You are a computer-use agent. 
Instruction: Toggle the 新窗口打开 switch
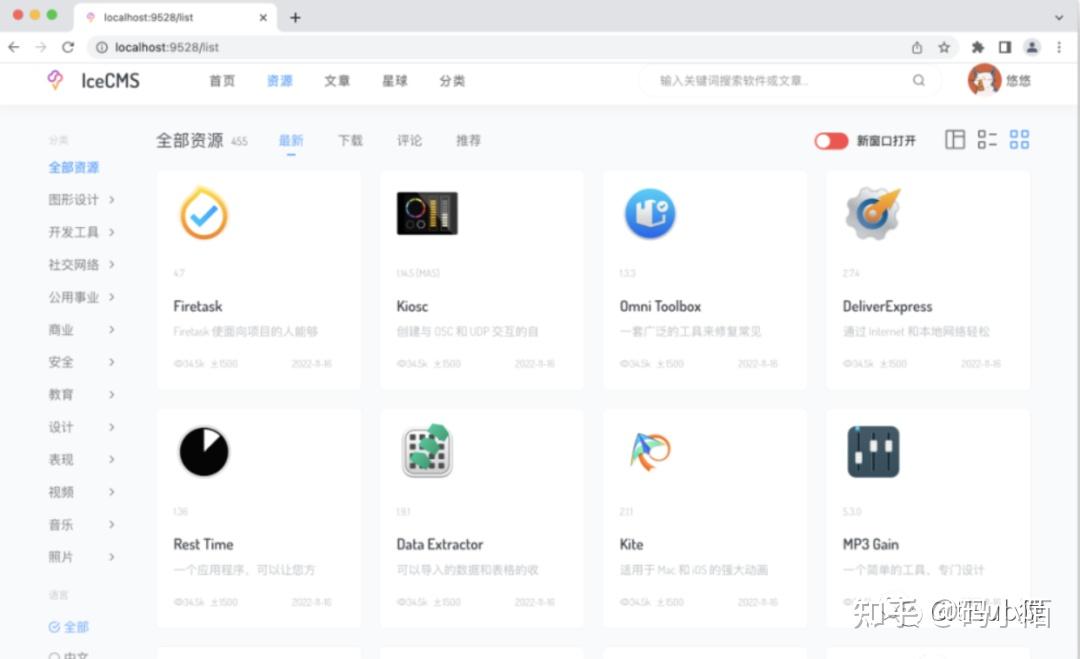831,140
